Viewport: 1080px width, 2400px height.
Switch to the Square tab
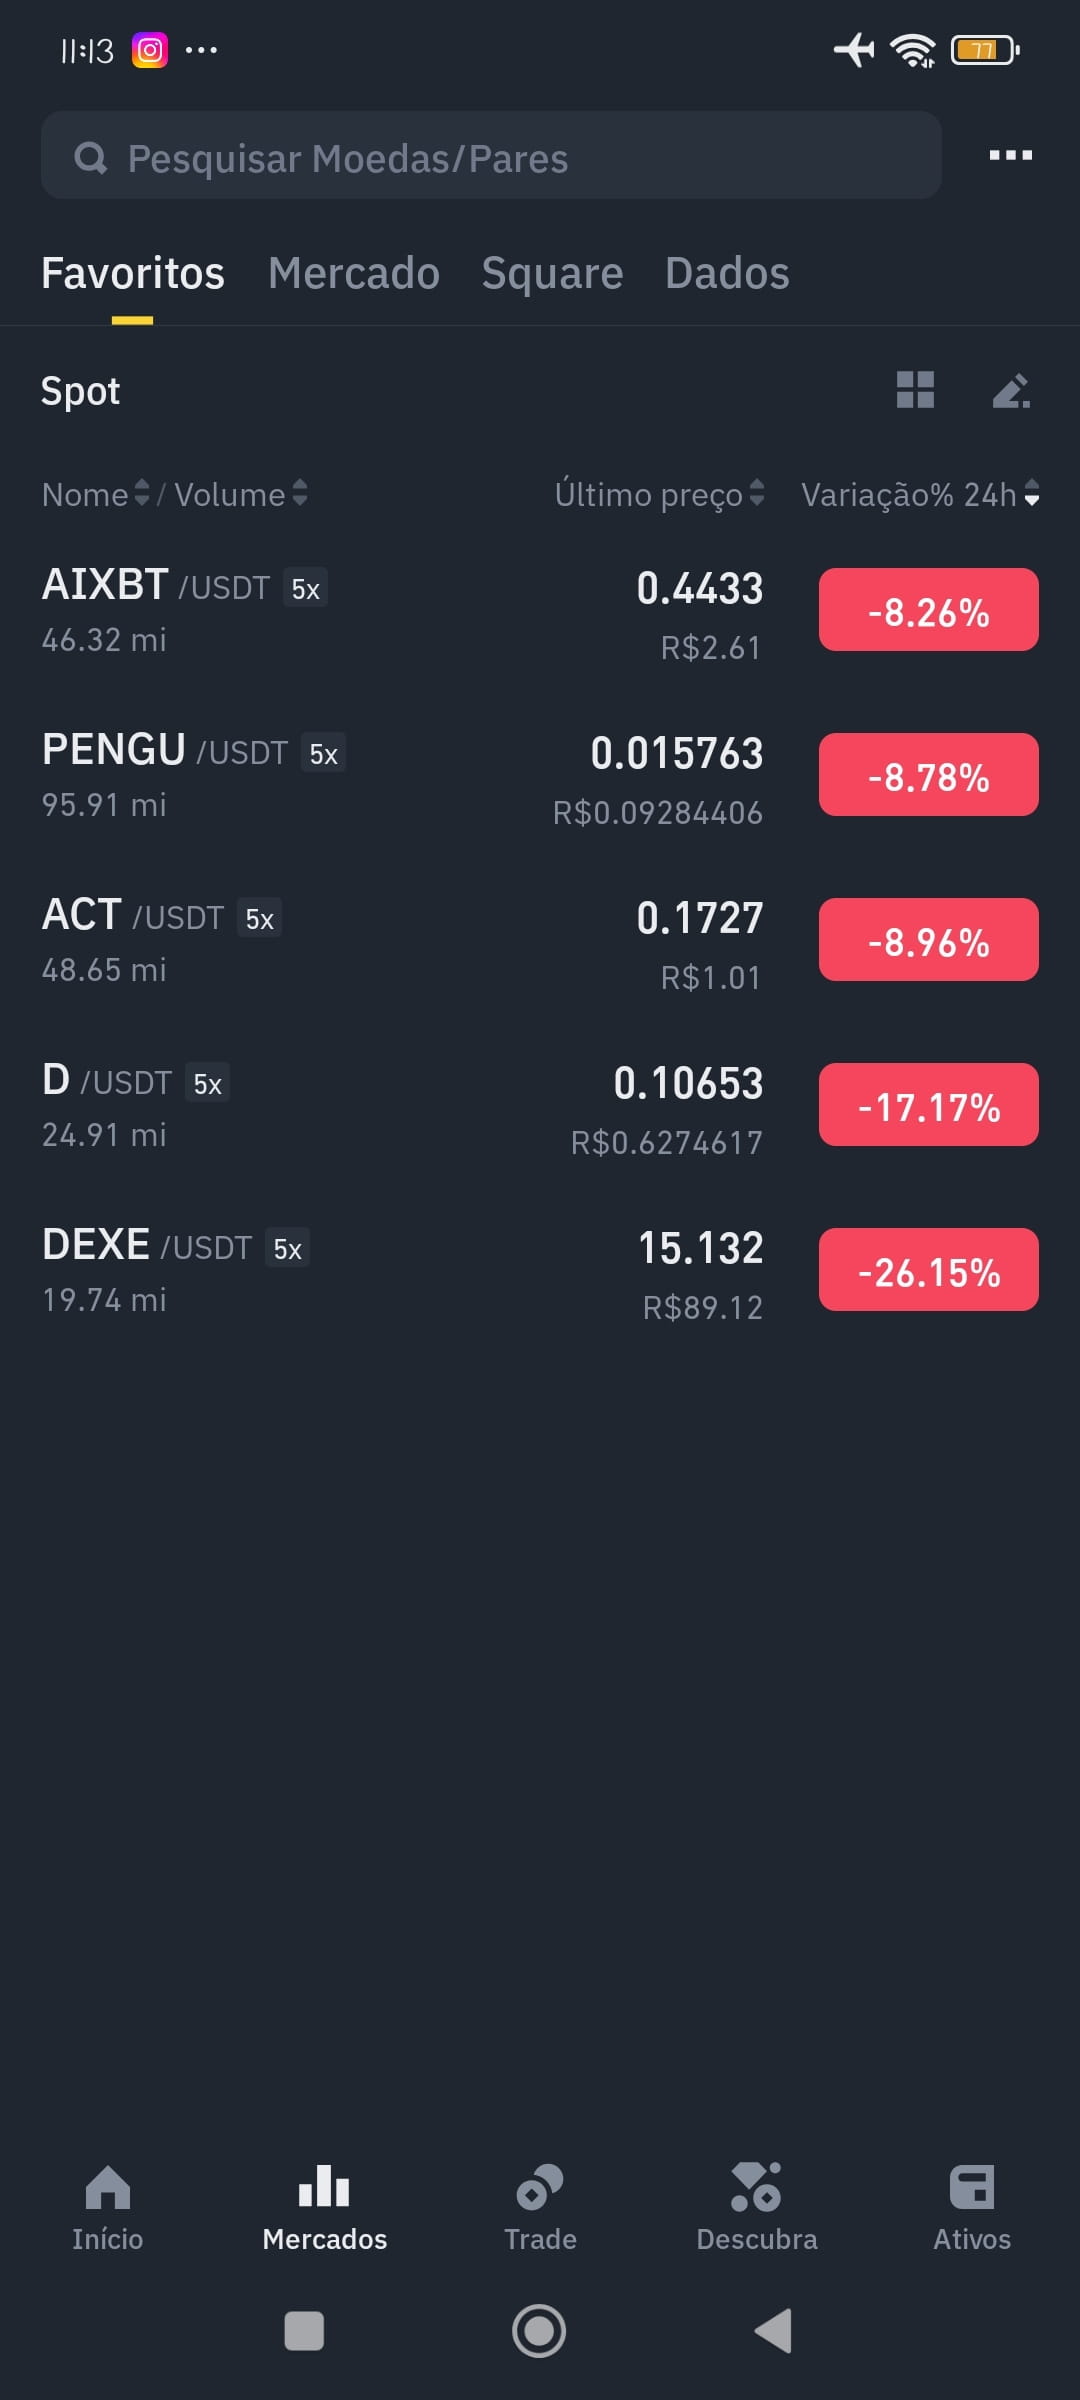pos(552,274)
